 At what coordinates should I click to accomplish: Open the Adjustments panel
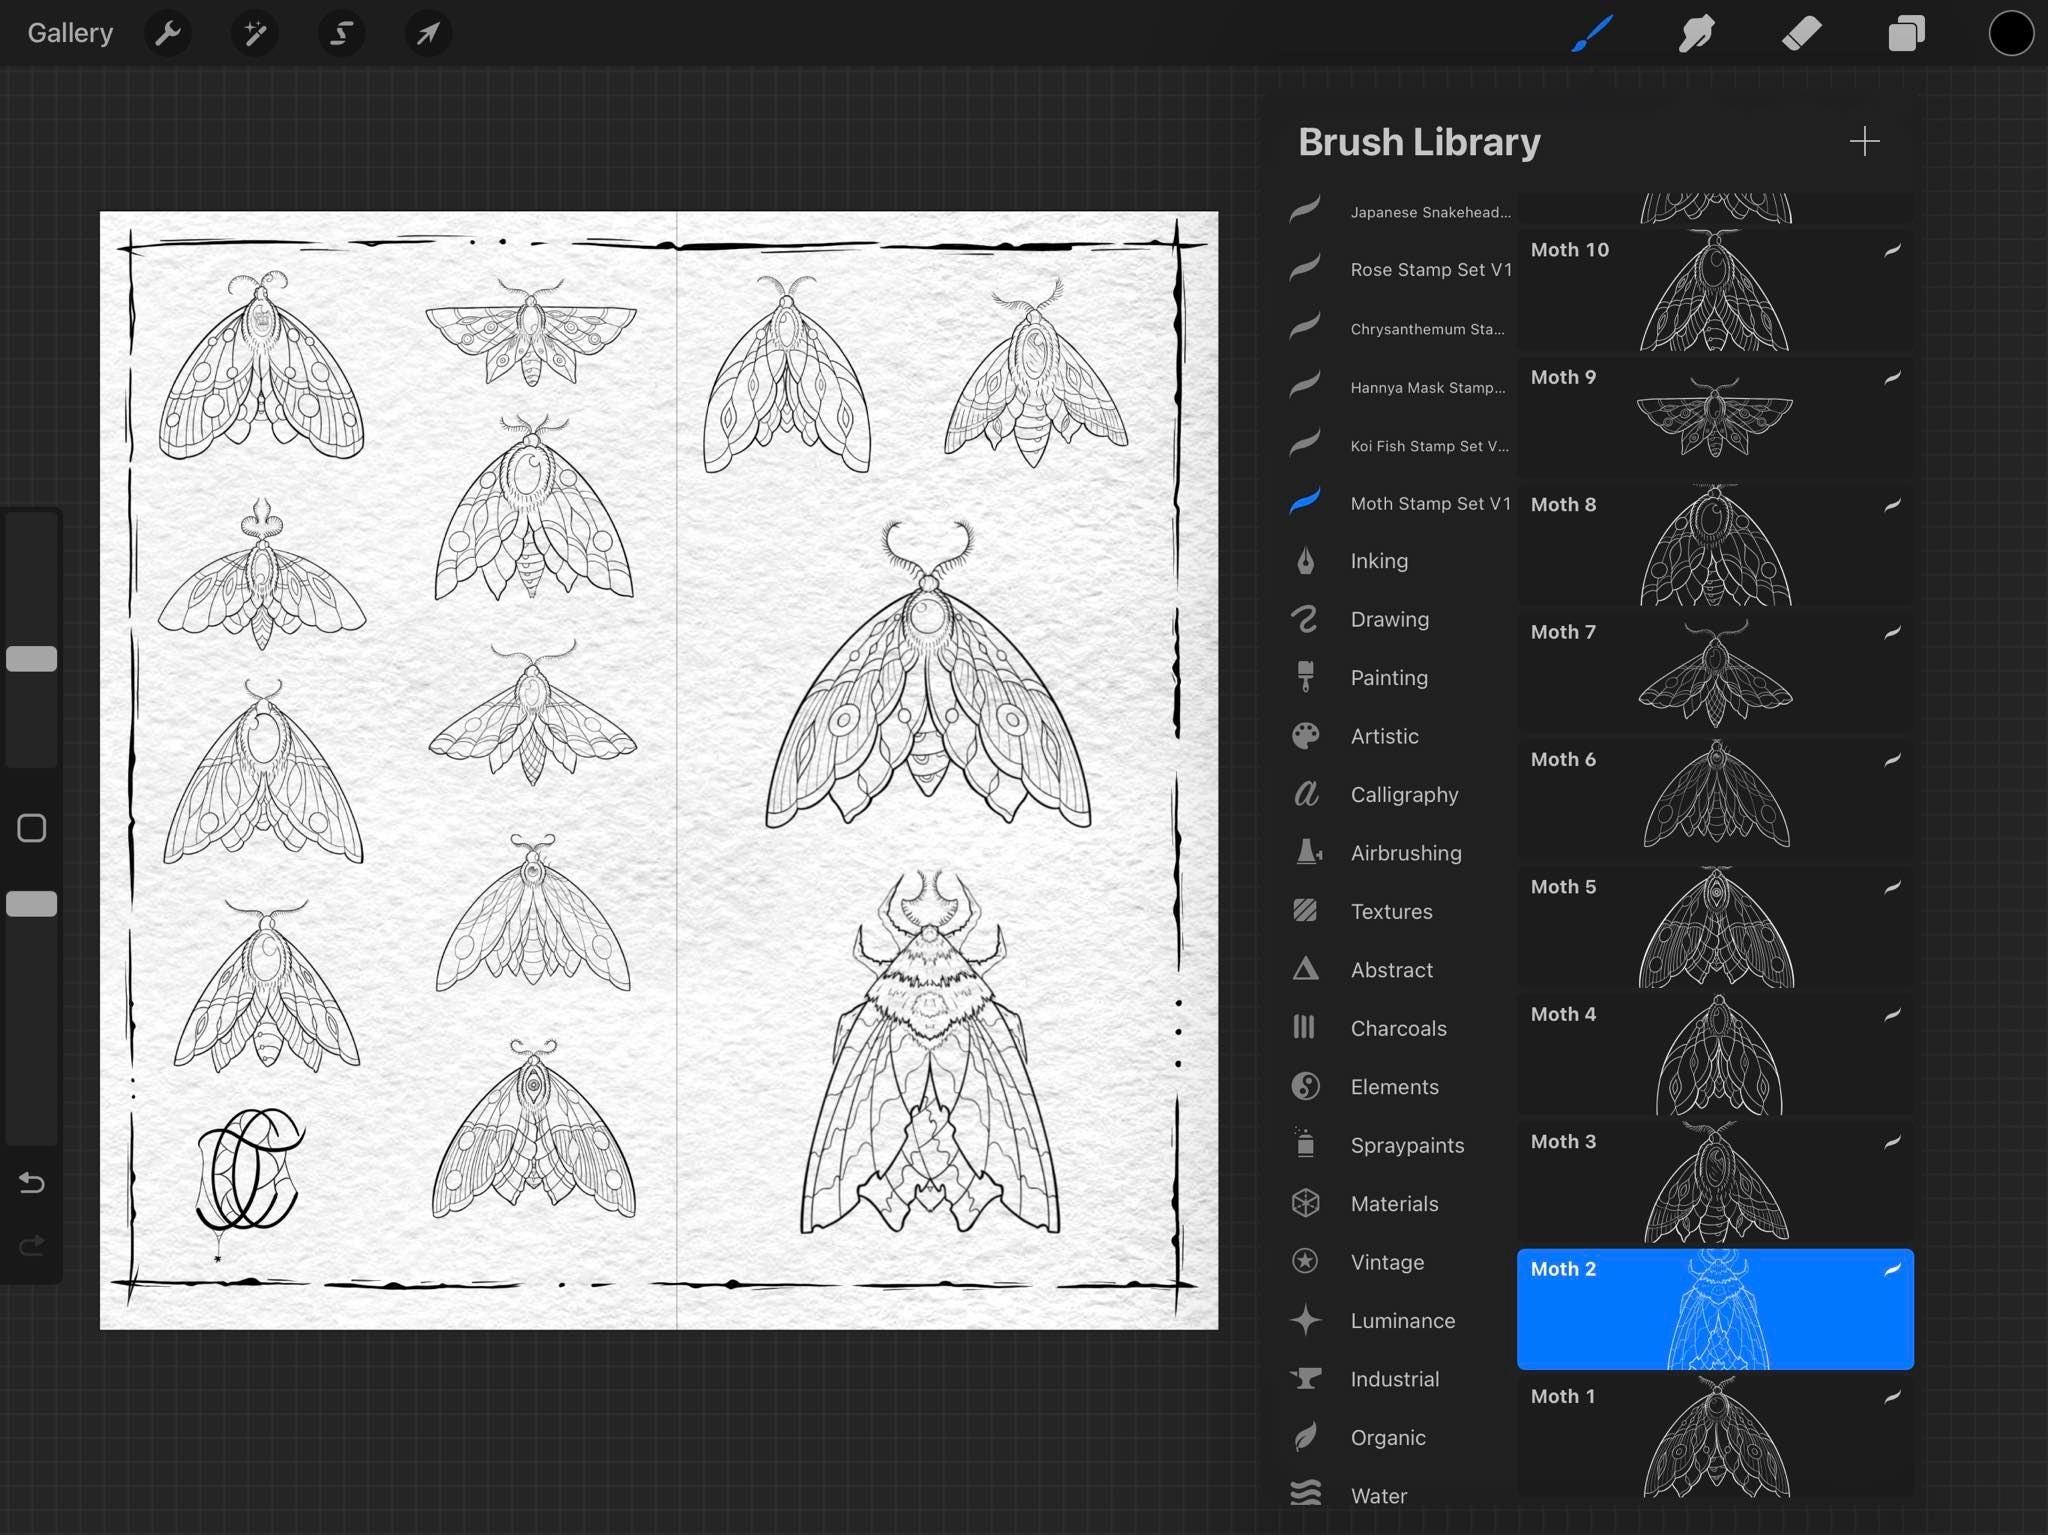tap(255, 33)
